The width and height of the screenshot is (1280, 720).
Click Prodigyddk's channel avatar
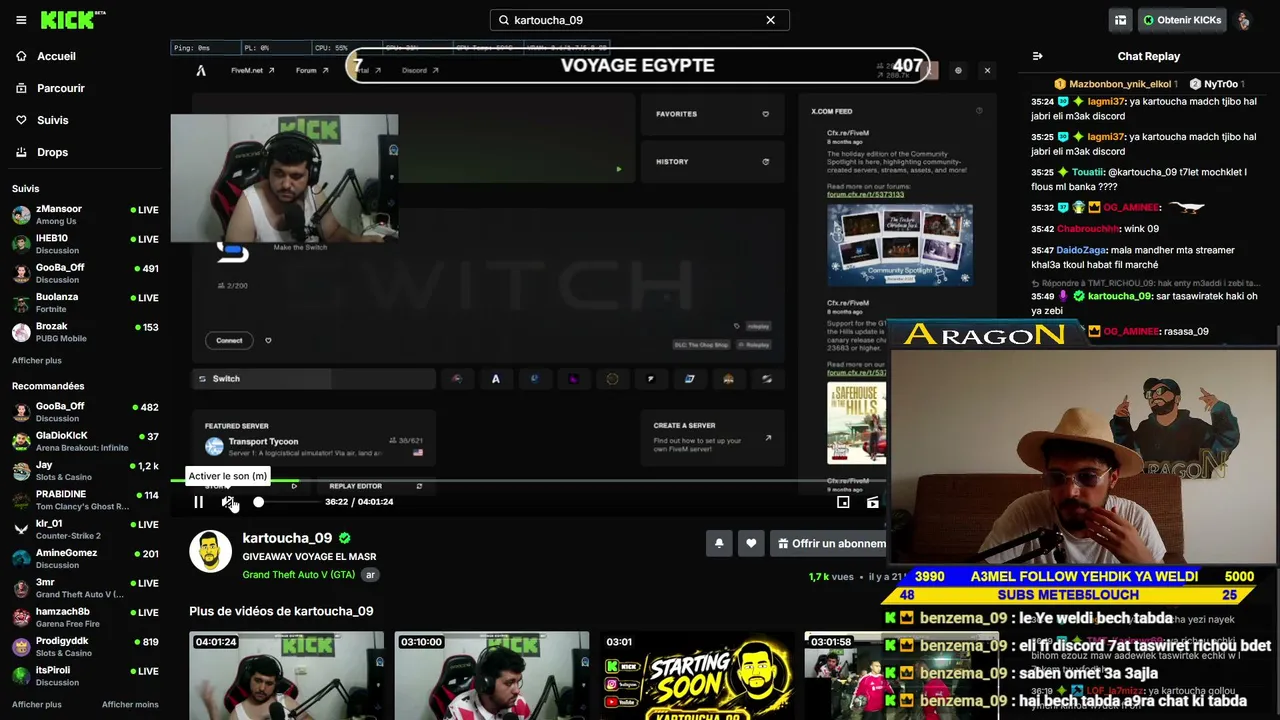tap(21, 646)
